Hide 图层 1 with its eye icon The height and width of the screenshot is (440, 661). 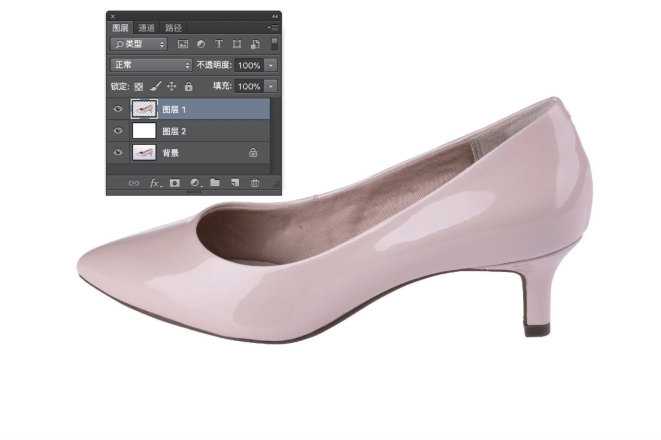click(x=118, y=109)
